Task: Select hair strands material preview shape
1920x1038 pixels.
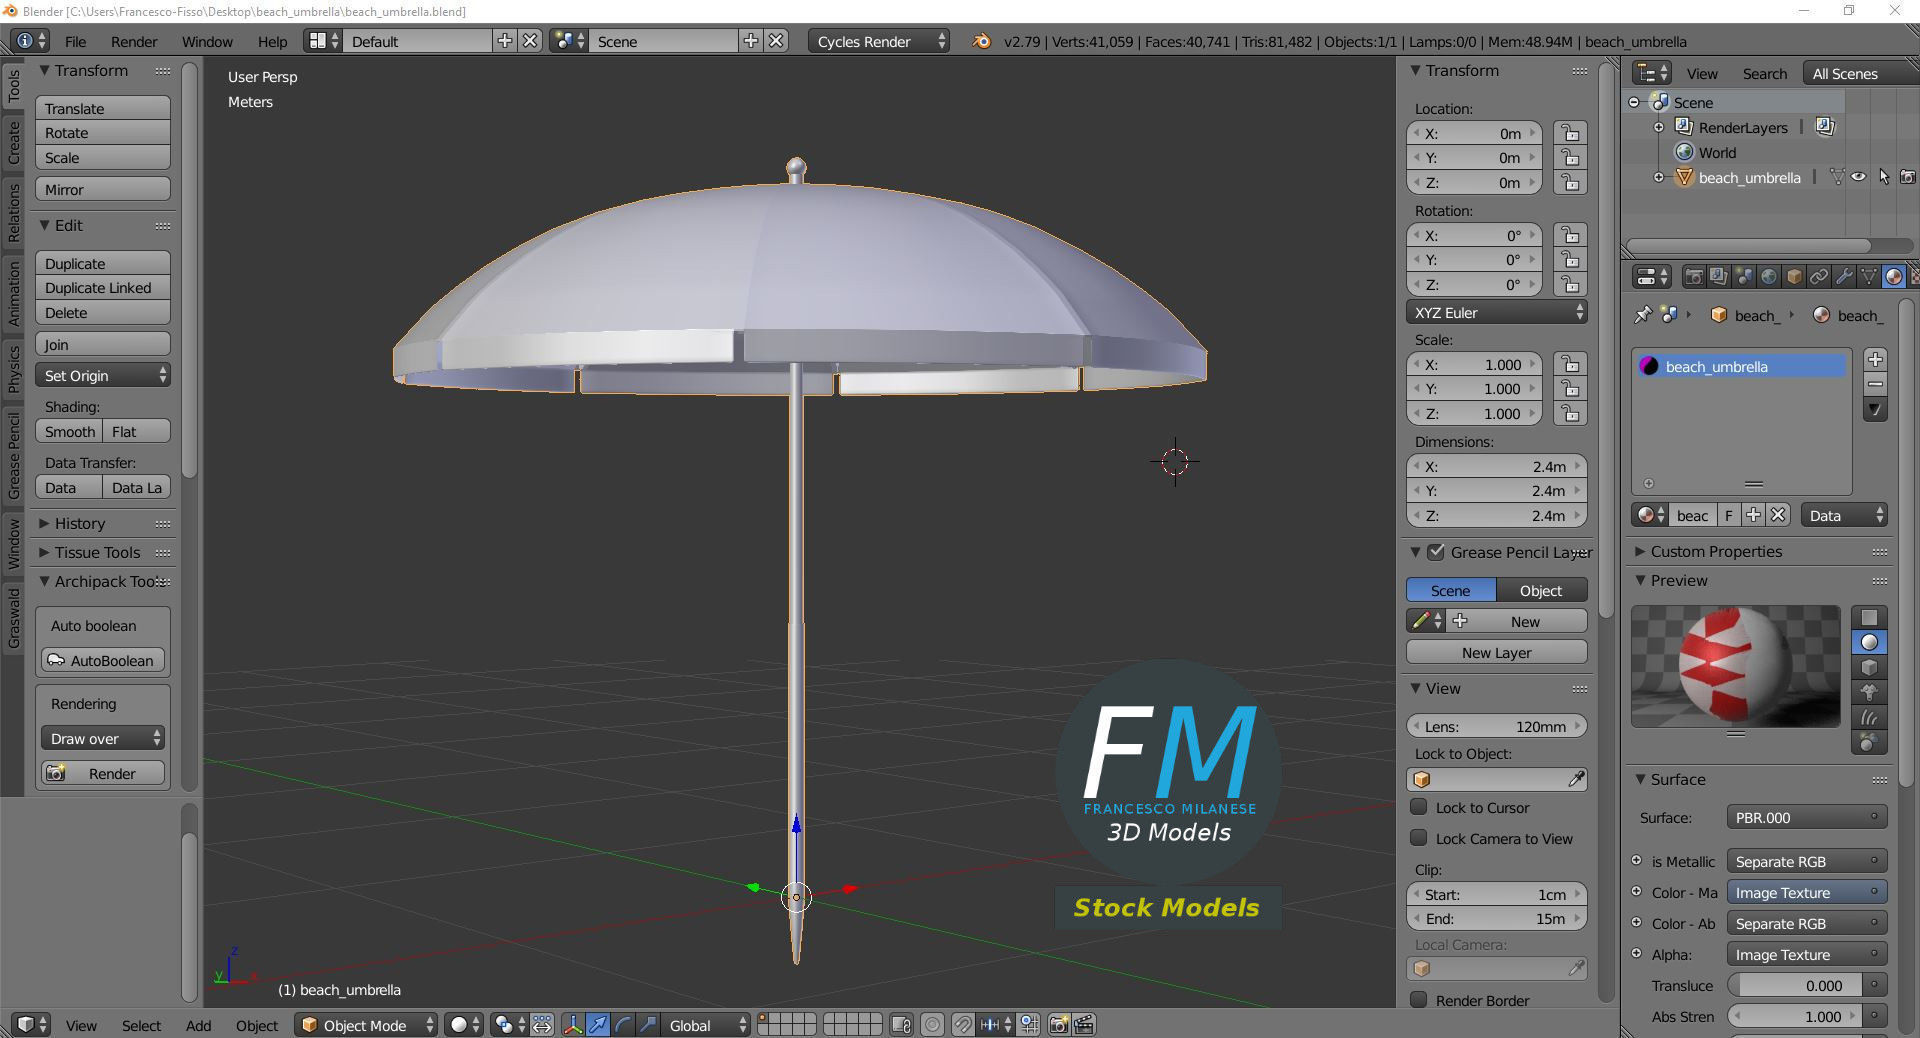Action: [x=1869, y=717]
